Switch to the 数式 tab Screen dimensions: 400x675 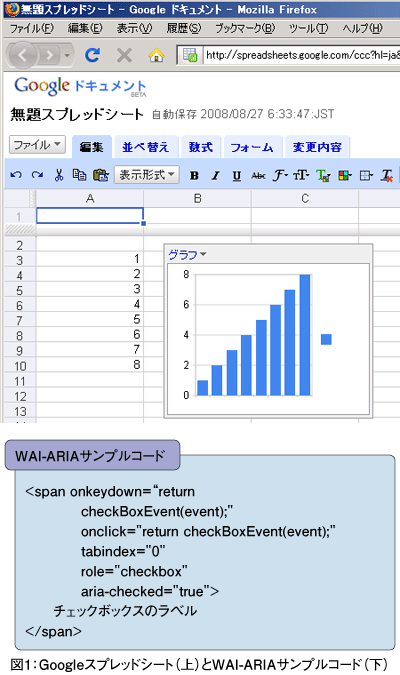(x=201, y=147)
